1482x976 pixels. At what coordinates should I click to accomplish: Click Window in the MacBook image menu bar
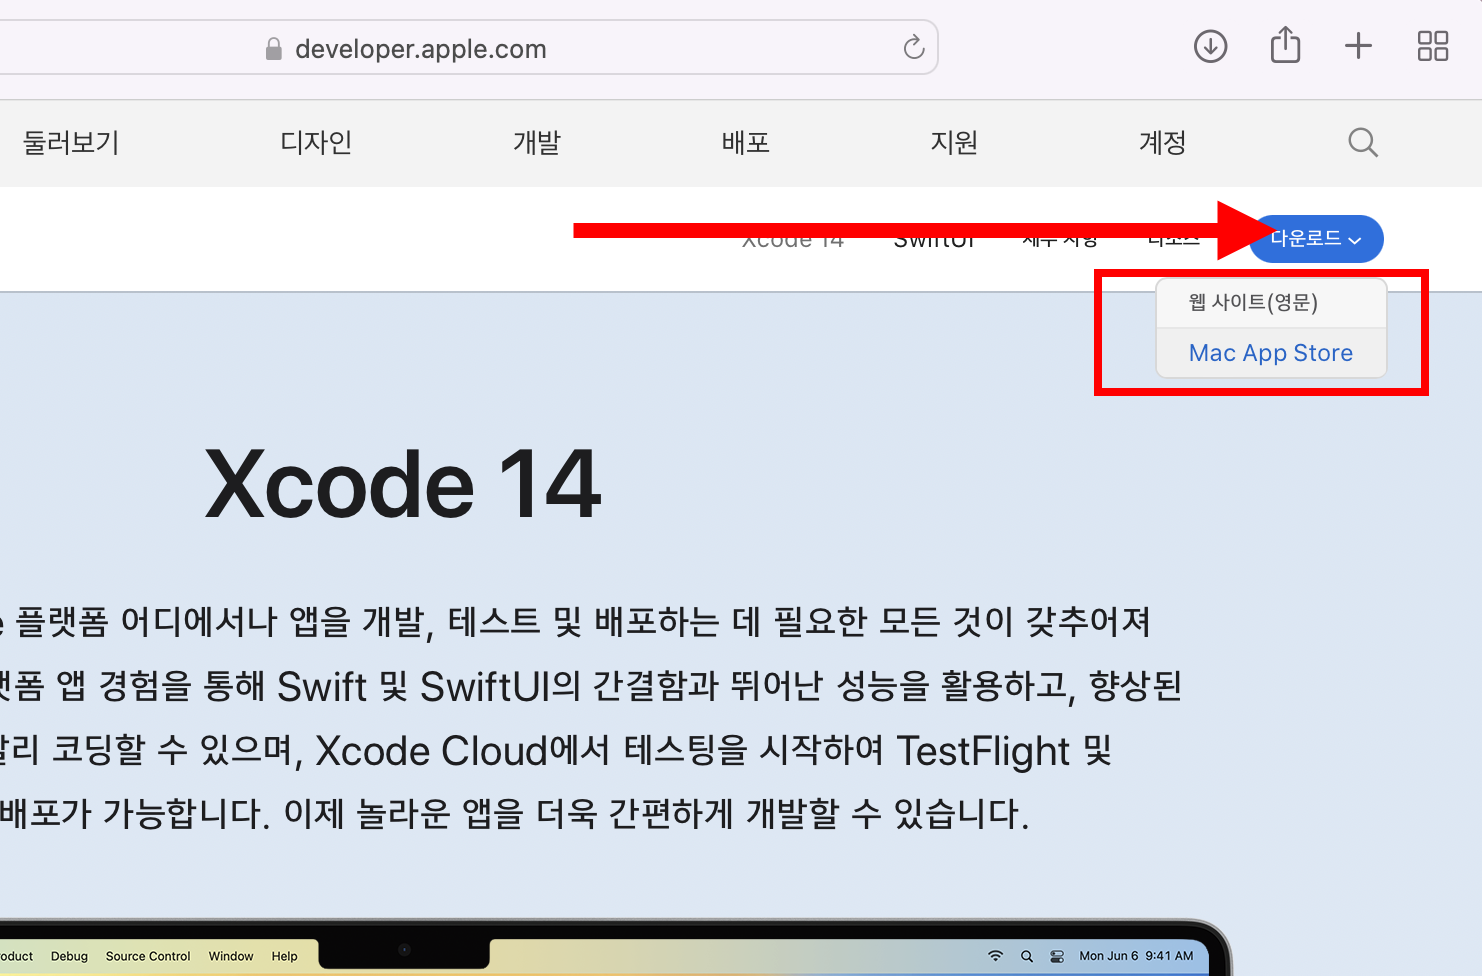(x=231, y=956)
